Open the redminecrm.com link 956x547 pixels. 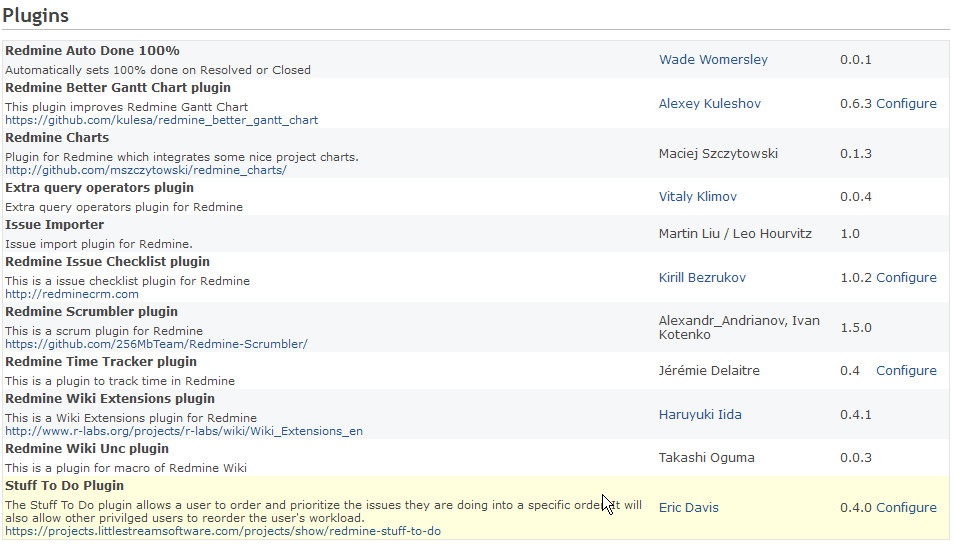click(x=72, y=294)
